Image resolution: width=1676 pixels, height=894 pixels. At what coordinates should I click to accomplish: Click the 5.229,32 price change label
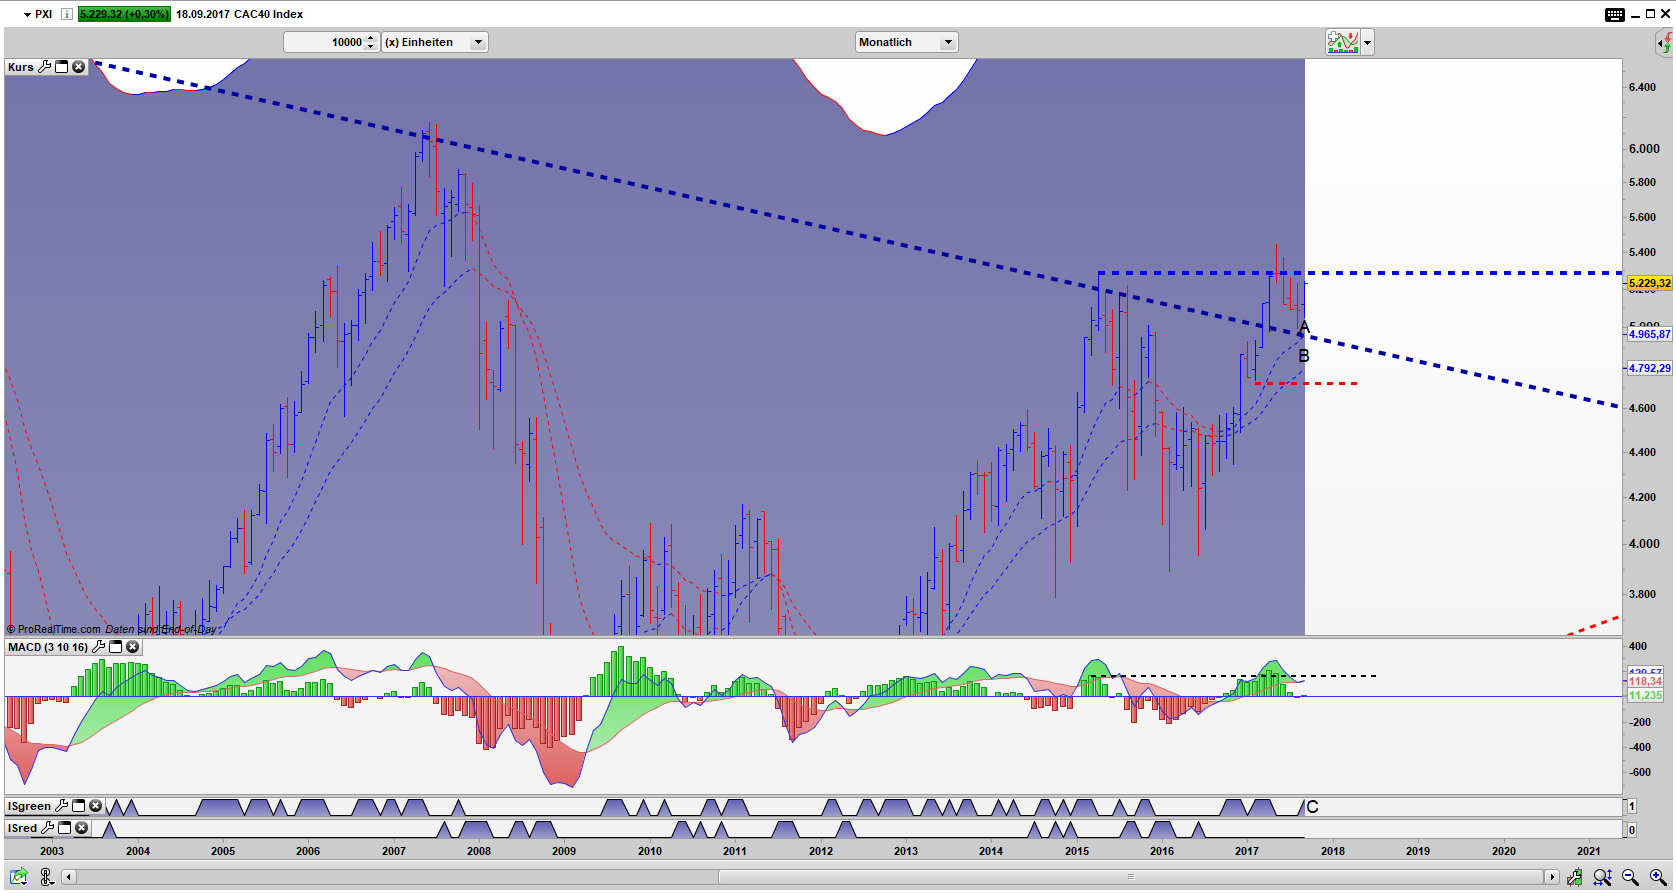point(124,14)
